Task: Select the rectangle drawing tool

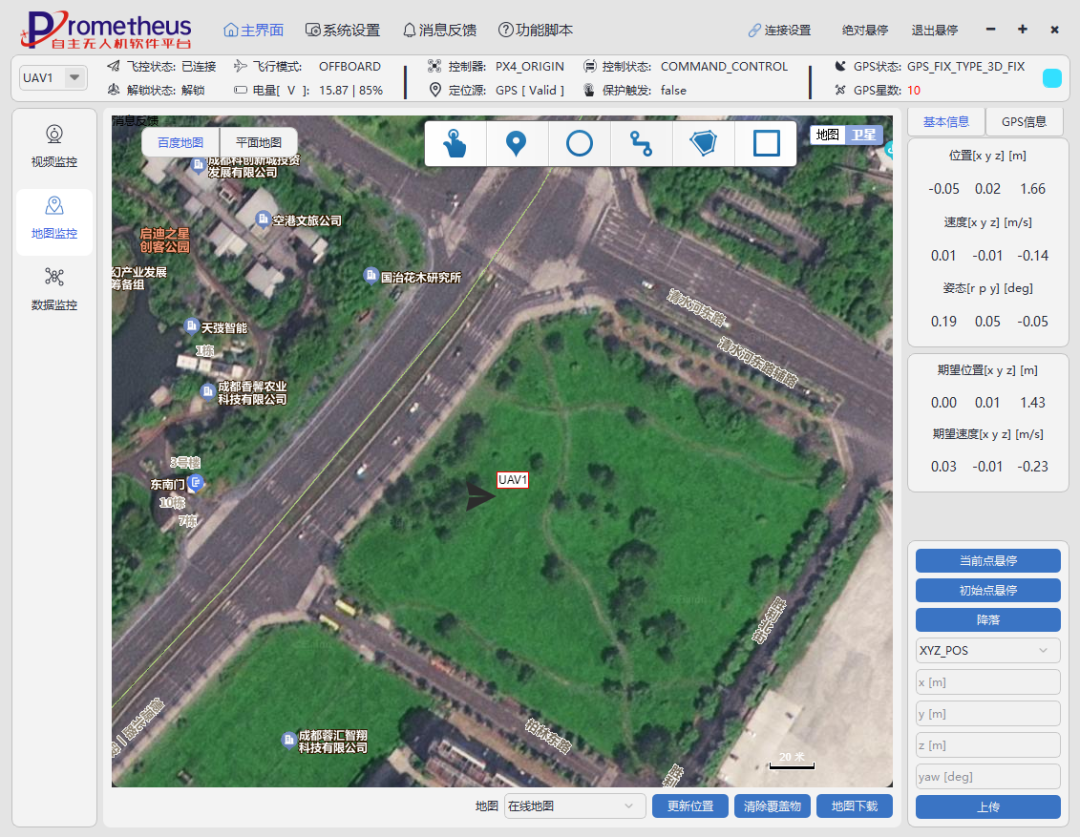Action: click(x=766, y=144)
